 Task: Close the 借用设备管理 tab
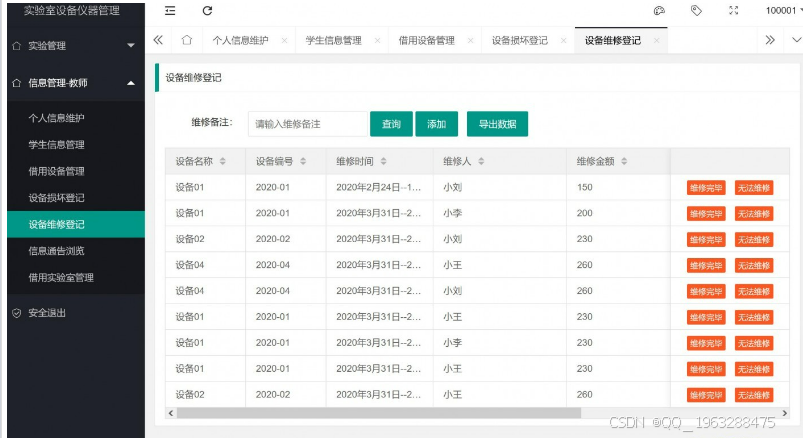point(470,40)
